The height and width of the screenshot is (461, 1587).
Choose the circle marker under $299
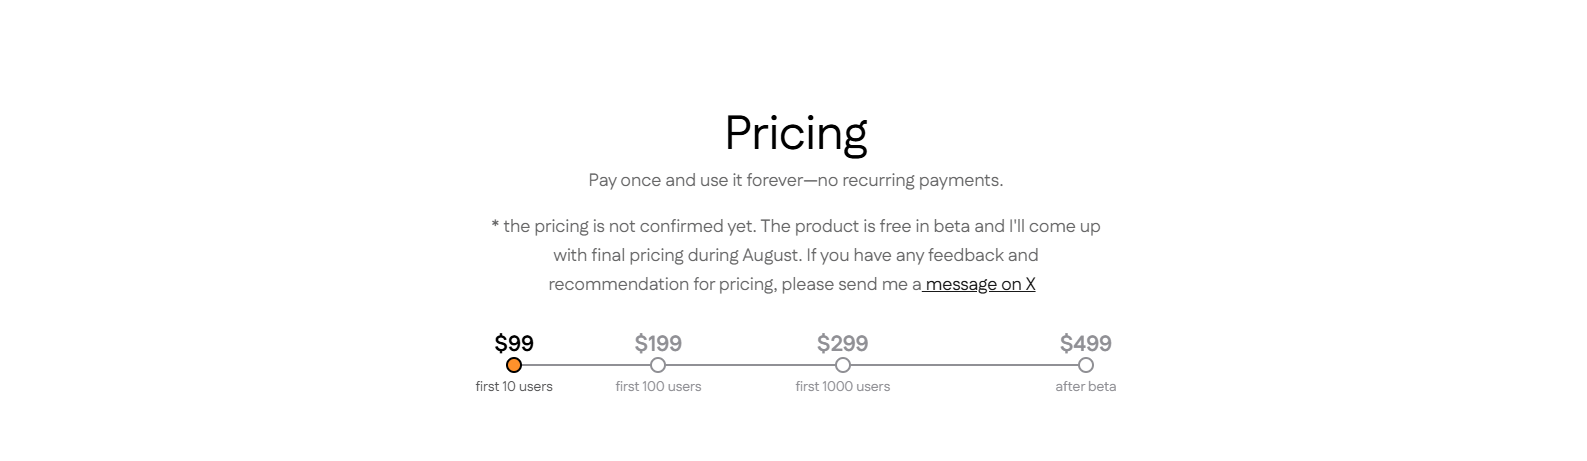843,365
